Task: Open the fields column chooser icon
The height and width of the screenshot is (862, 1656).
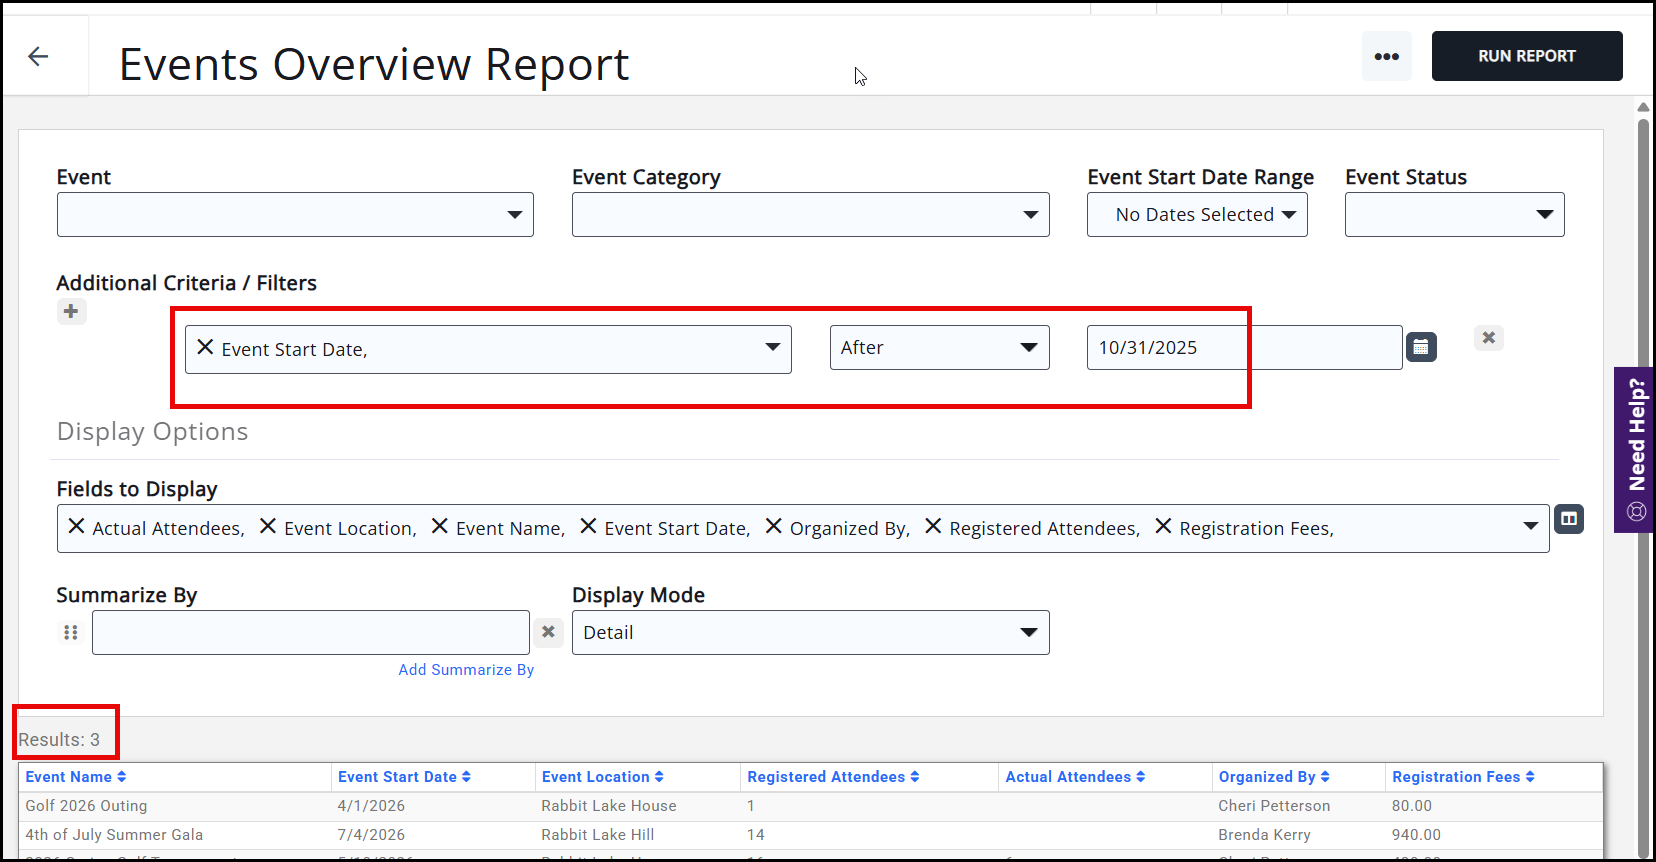Action: click(x=1569, y=519)
